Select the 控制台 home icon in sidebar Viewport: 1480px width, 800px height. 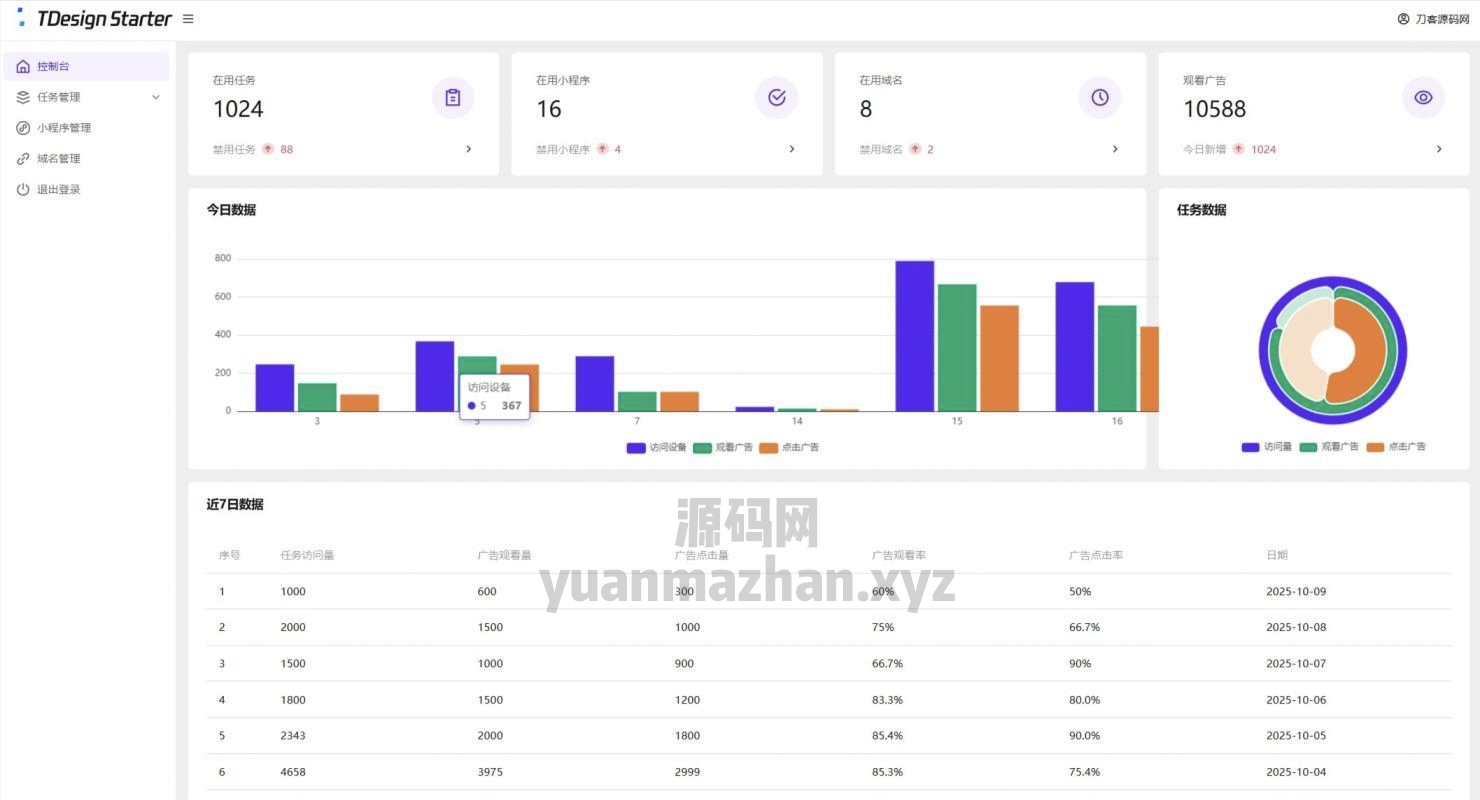tap(23, 65)
